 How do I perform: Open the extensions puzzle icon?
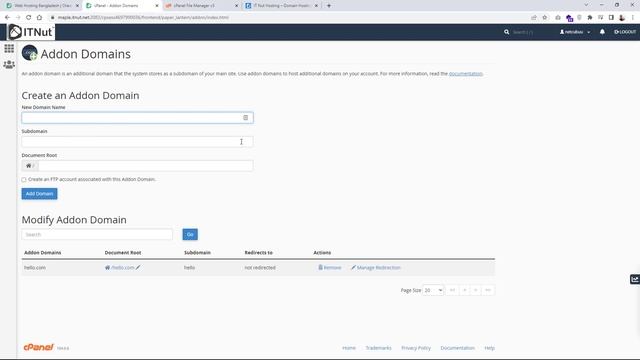[590, 18]
